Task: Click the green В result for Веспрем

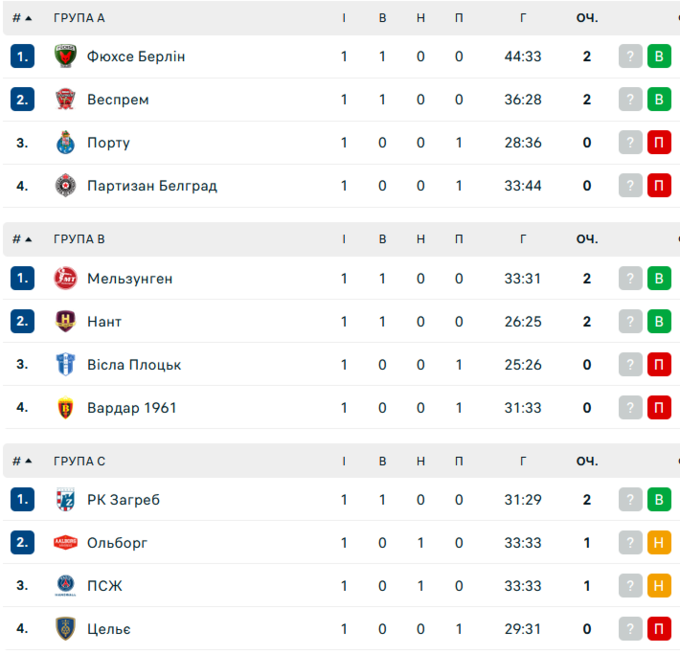Action: click(x=659, y=99)
